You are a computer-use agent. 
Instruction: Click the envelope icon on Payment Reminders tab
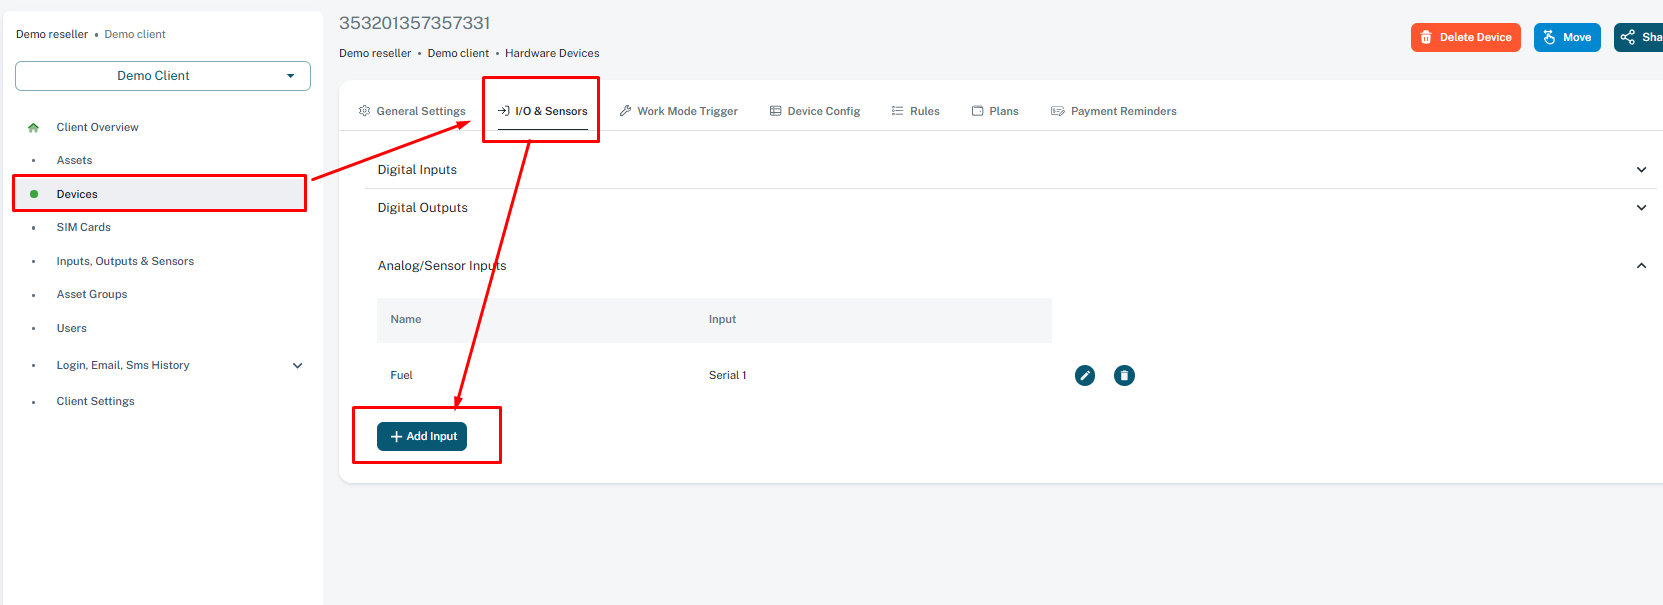(x=1057, y=111)
